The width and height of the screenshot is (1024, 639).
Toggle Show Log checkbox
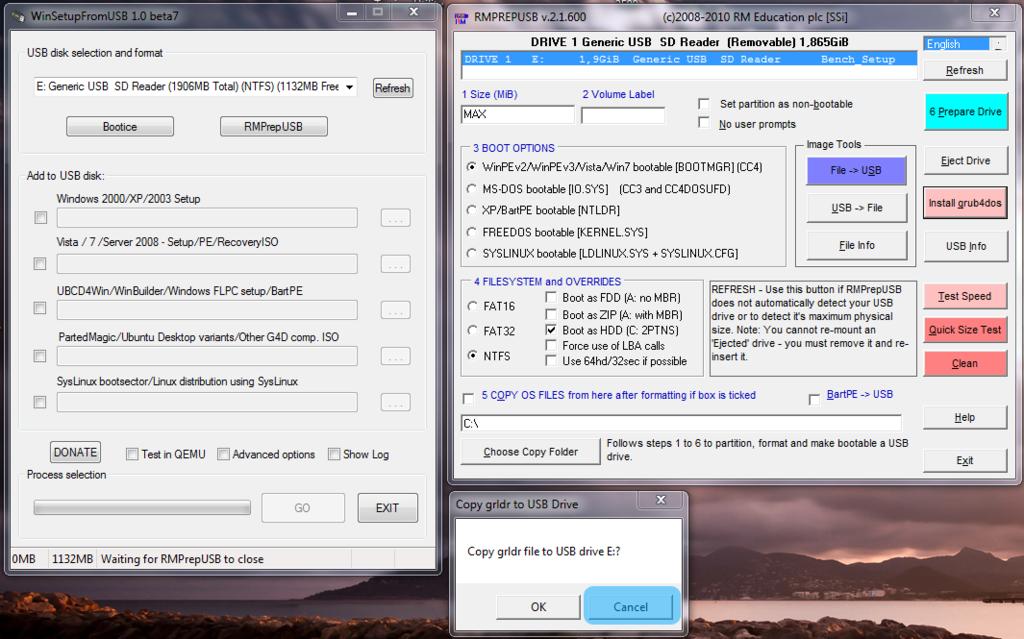334,454
